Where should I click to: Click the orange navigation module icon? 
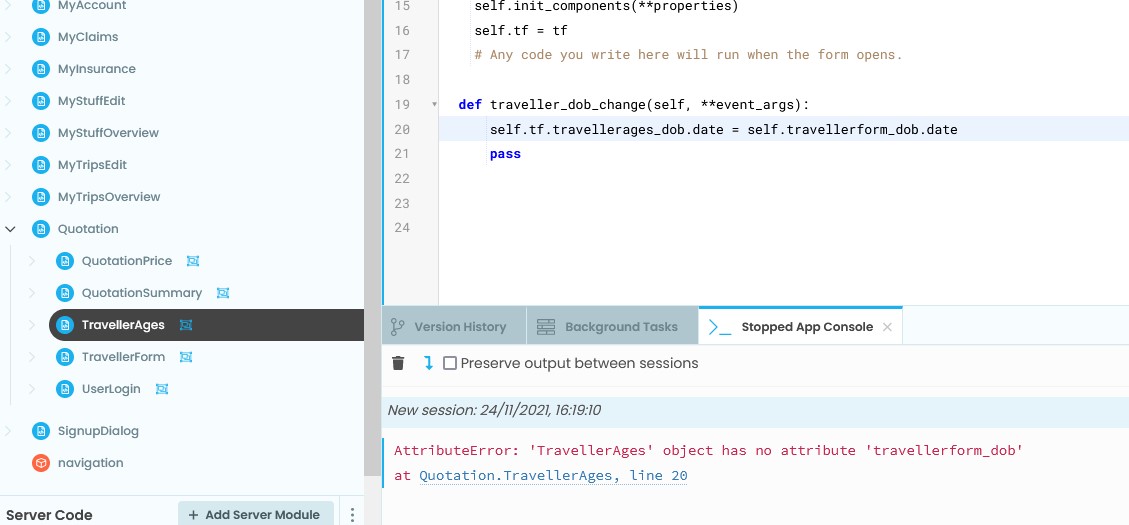click(41, 463)
